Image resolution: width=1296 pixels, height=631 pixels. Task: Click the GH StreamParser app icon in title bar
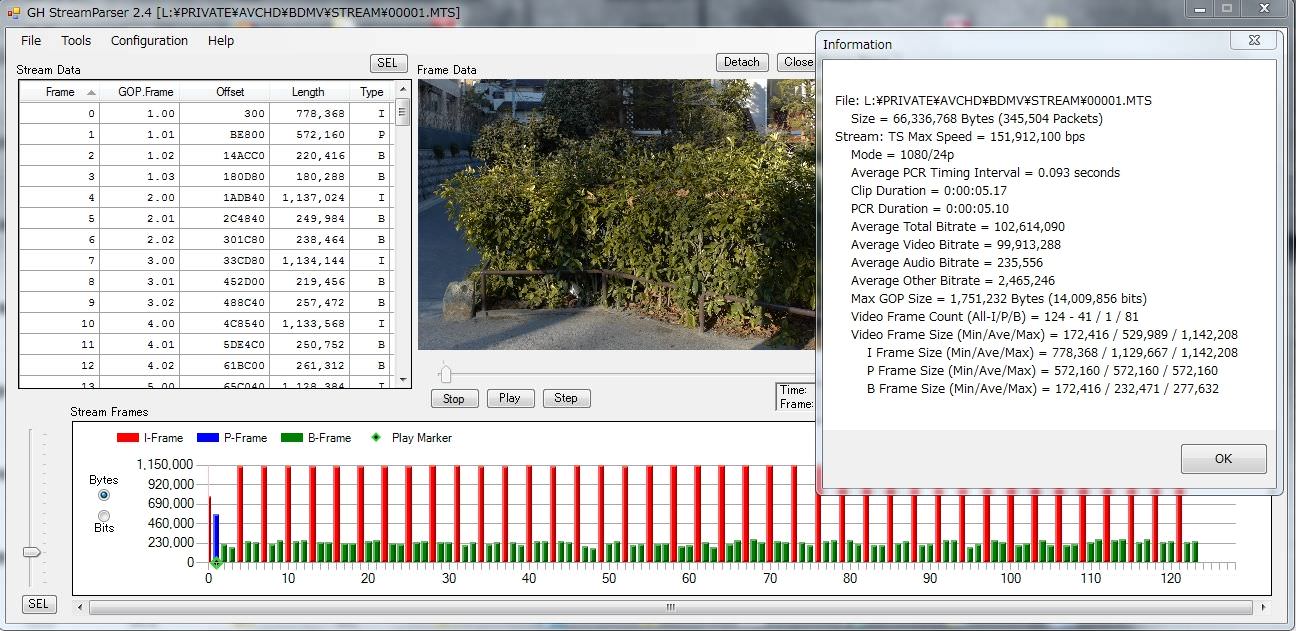coord(13,13)
